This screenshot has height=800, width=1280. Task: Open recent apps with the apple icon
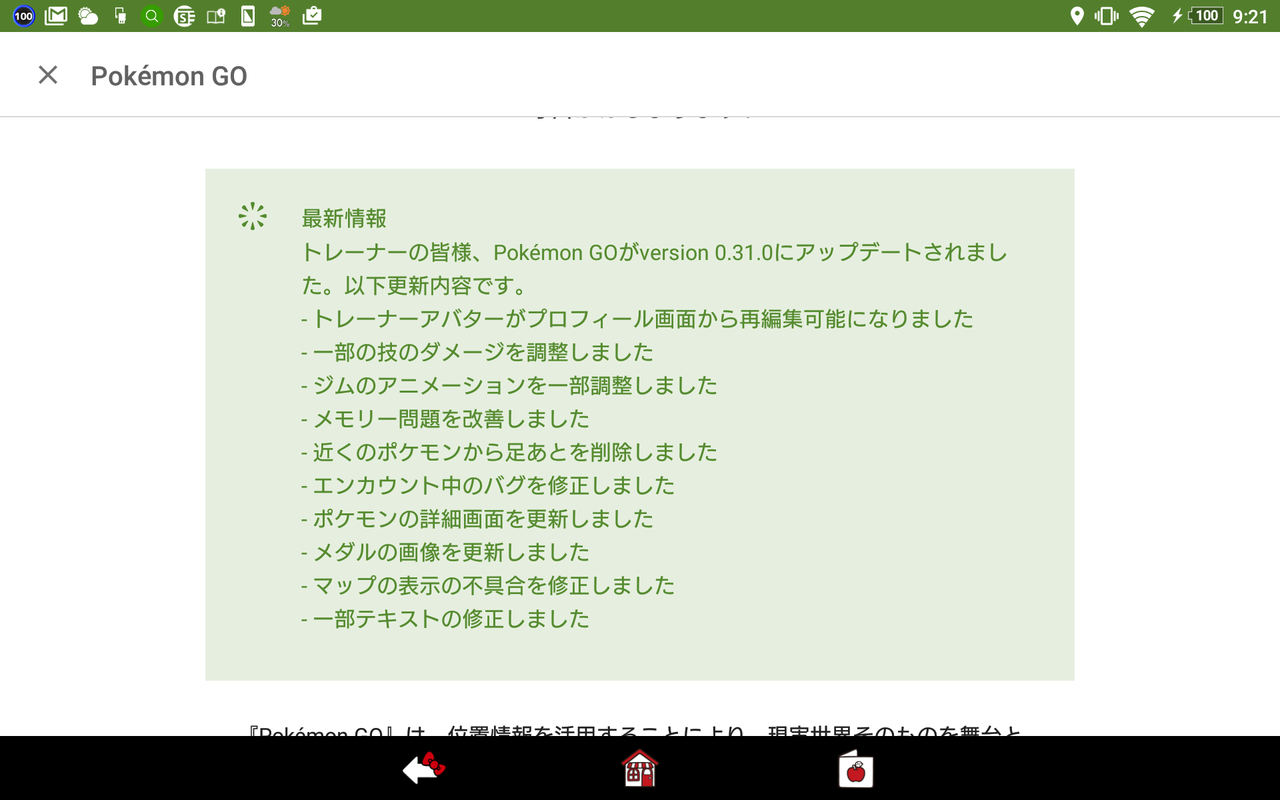[x=856, y=768]
